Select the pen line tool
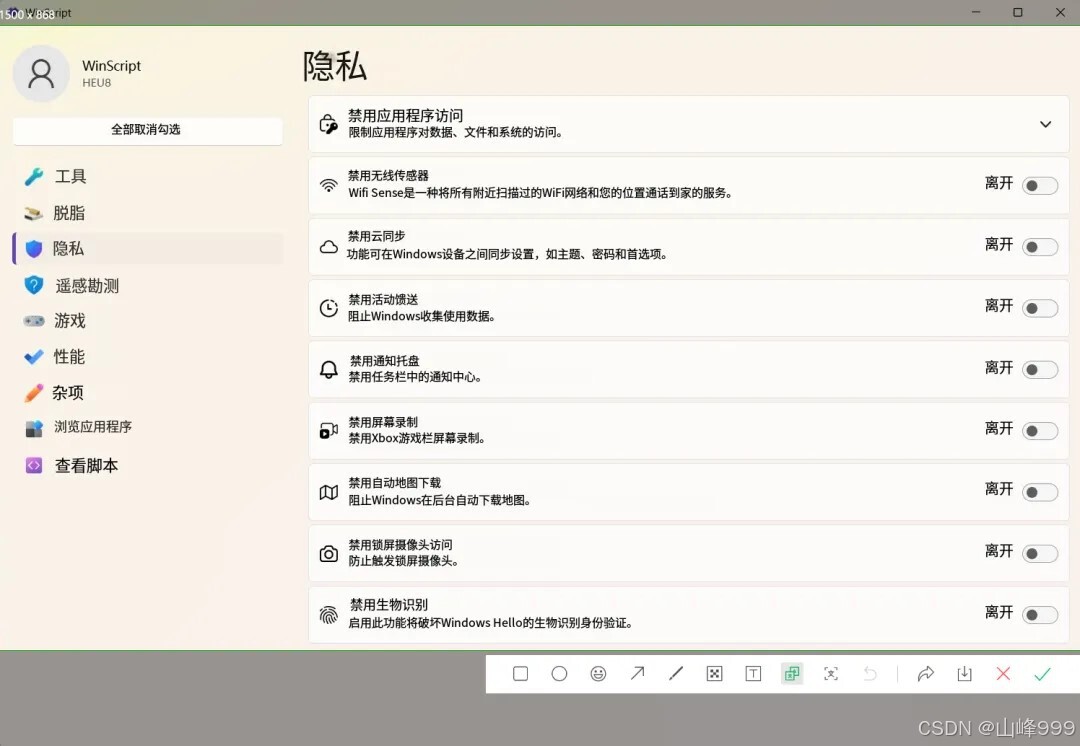1080x746 pixels. point(676,674)
